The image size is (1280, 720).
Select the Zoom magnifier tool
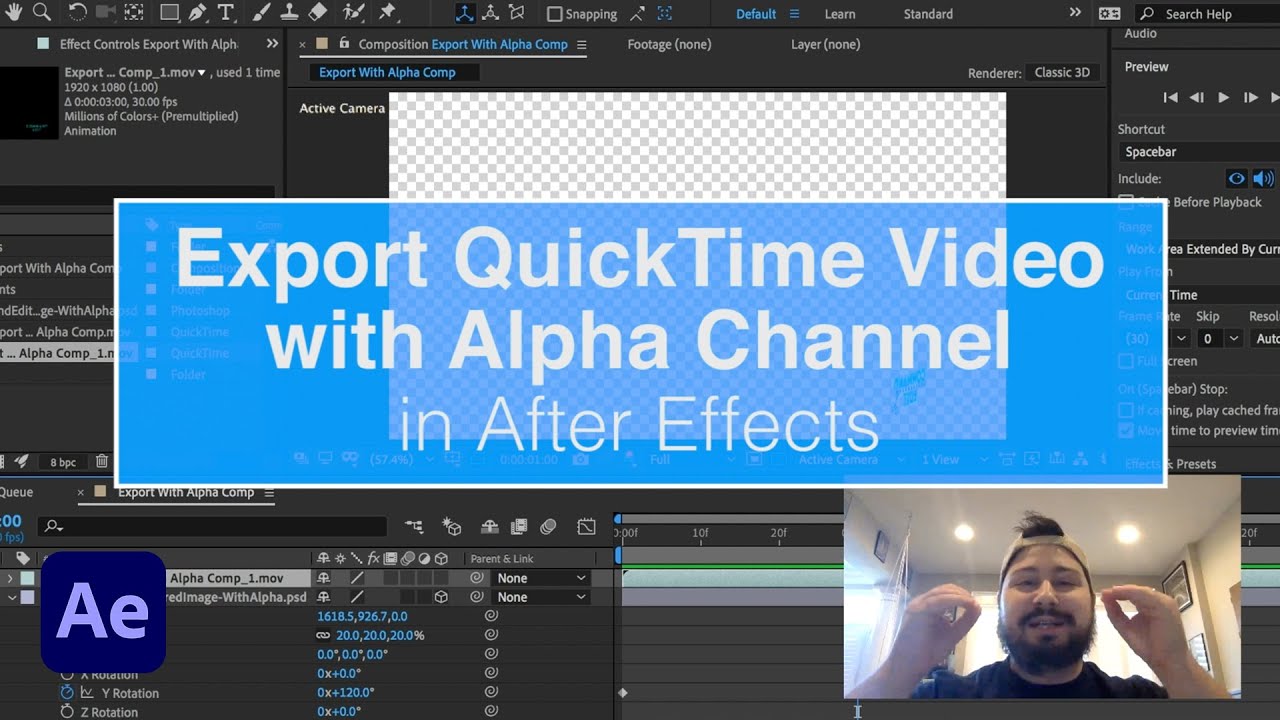click(x=41, y=12)
